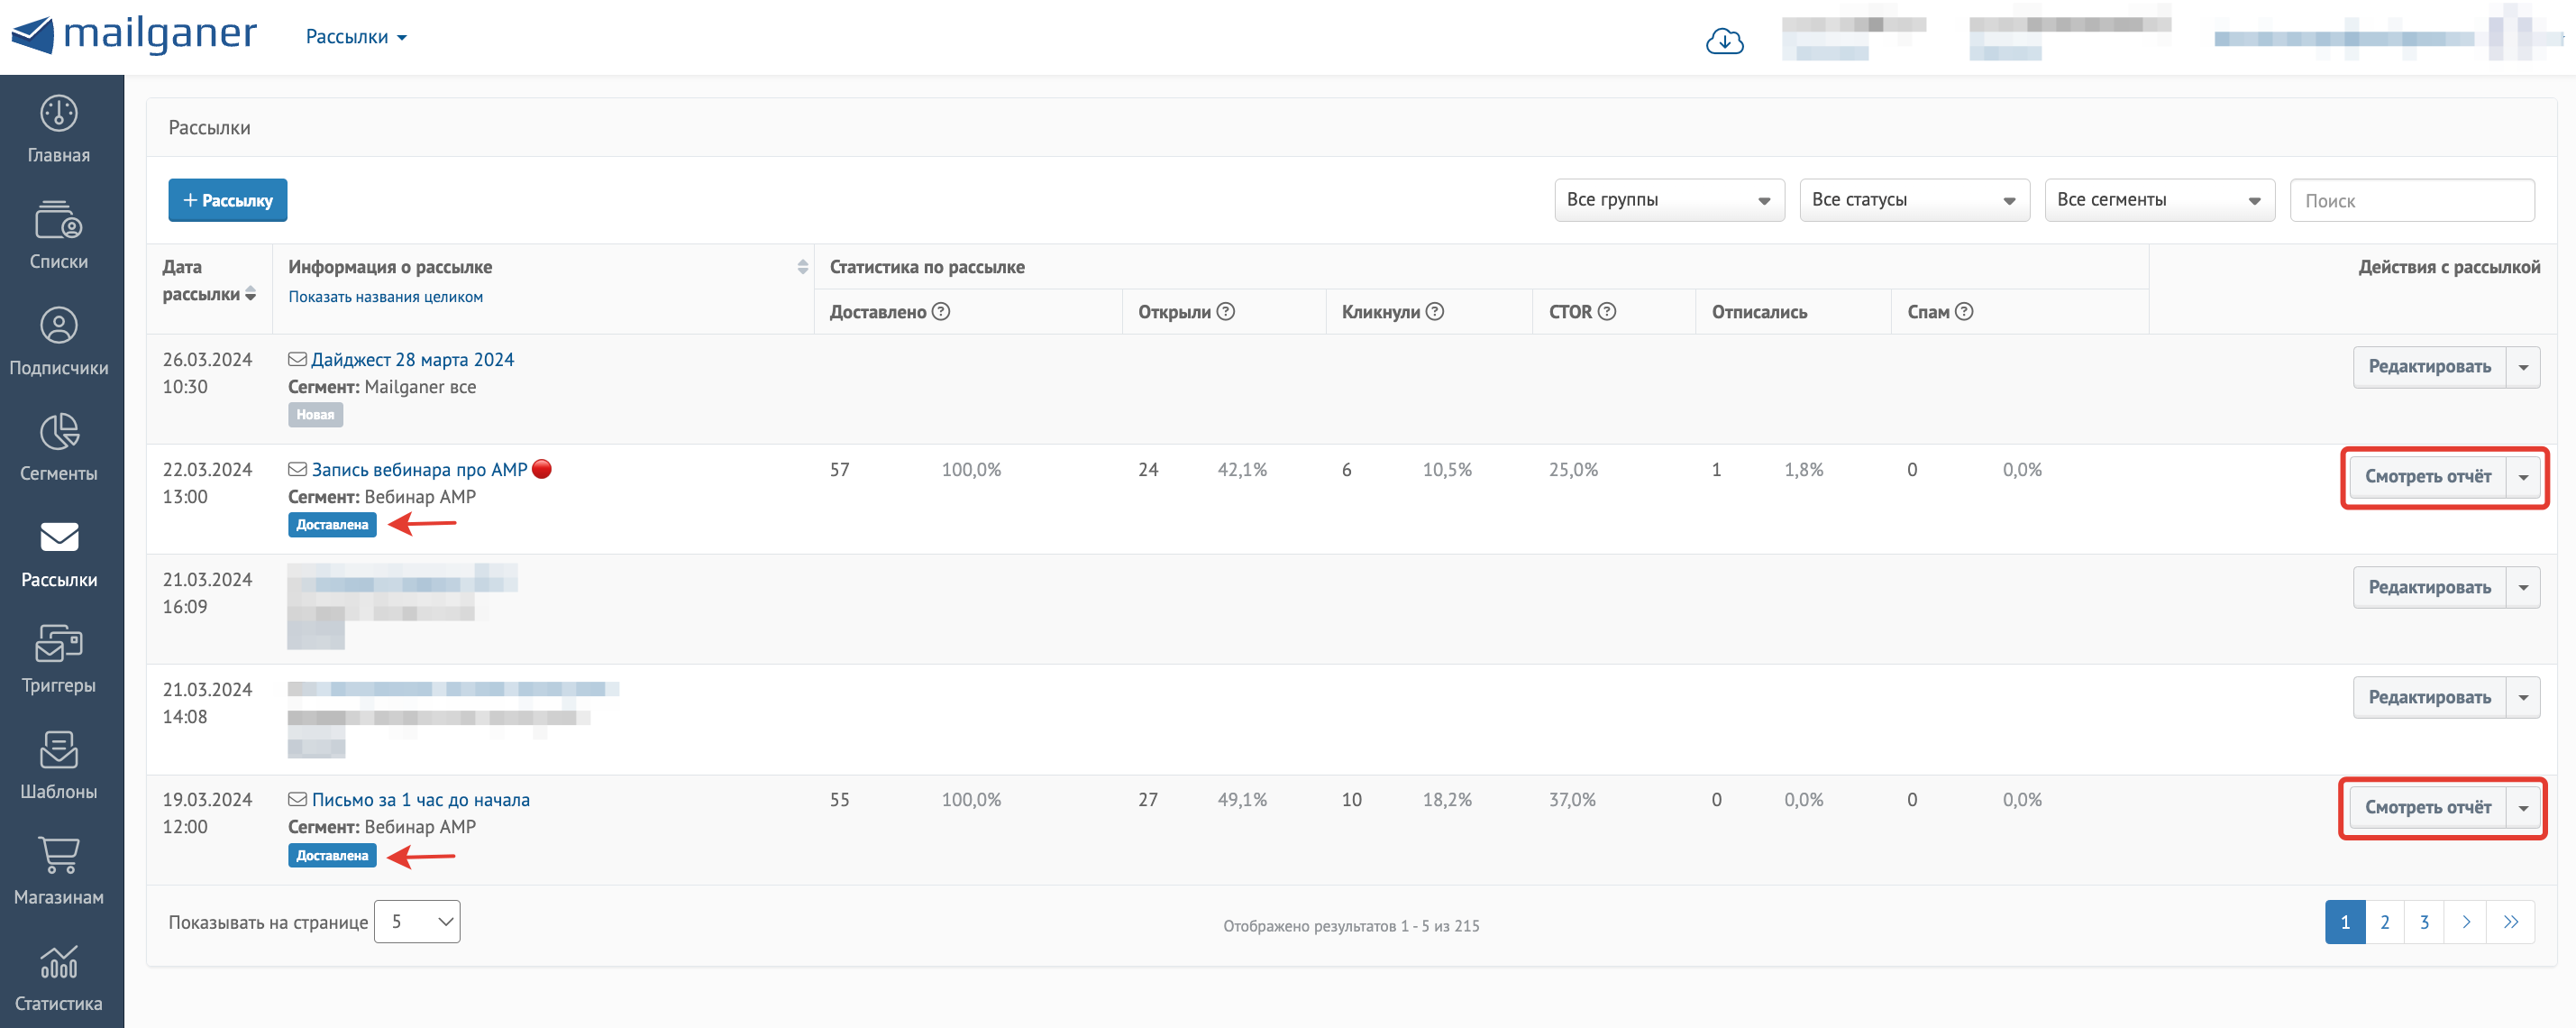Click the cloud download icon in header

click(x=1724, y=41)
